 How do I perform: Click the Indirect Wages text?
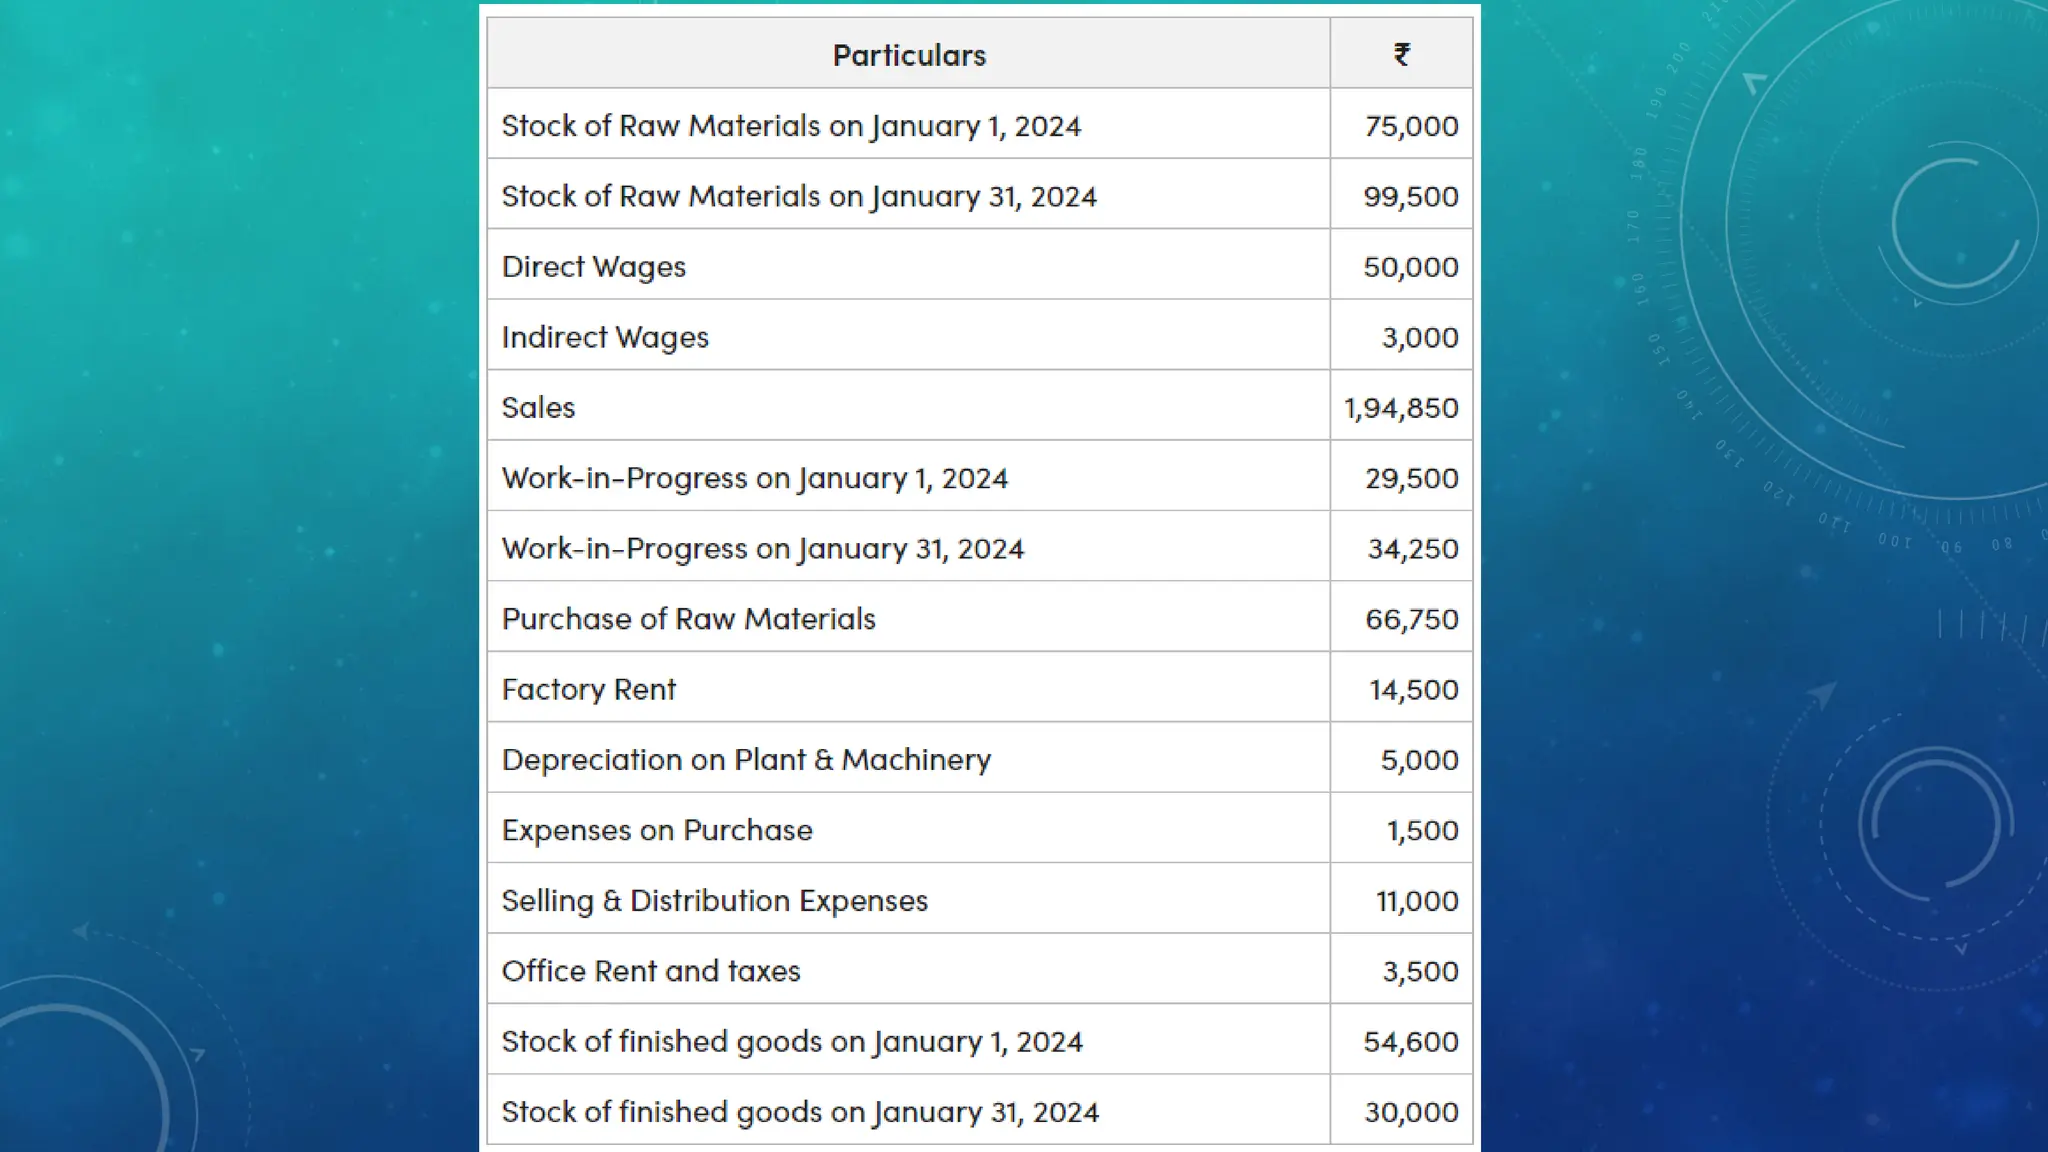[604, 337]
